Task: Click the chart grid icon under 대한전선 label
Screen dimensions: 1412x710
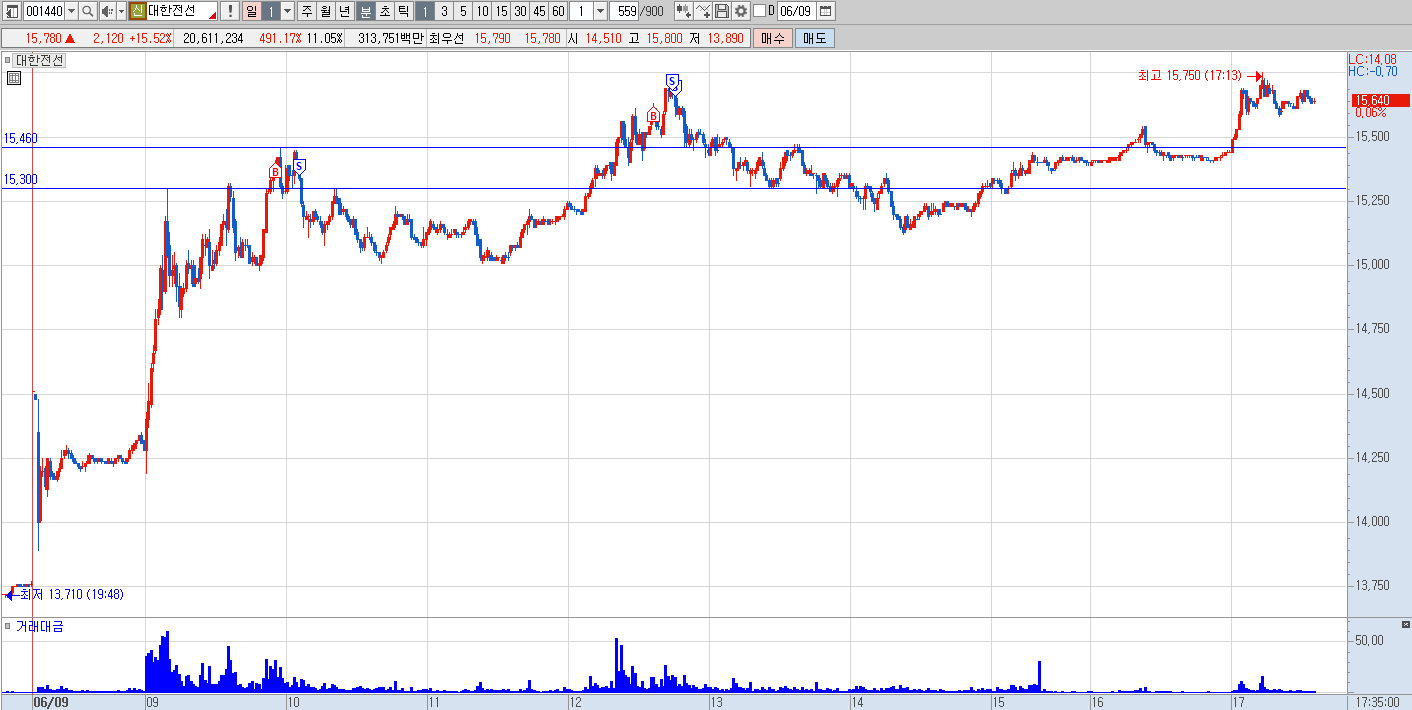Action: point(14,79)
